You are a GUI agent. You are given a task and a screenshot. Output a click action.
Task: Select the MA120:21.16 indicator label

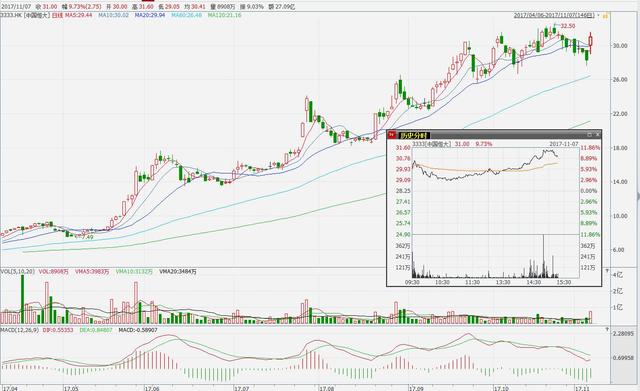pos(224,15)
